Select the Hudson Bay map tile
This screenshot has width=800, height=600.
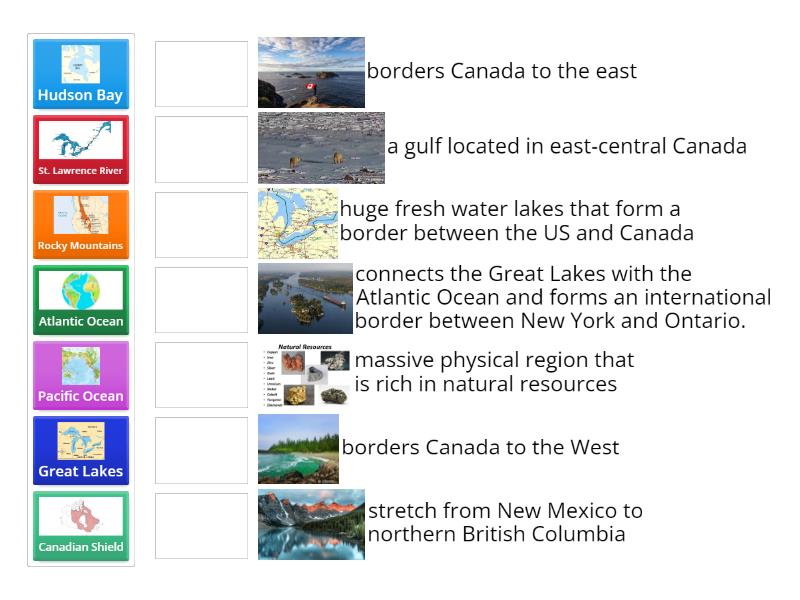pos(81,72)
